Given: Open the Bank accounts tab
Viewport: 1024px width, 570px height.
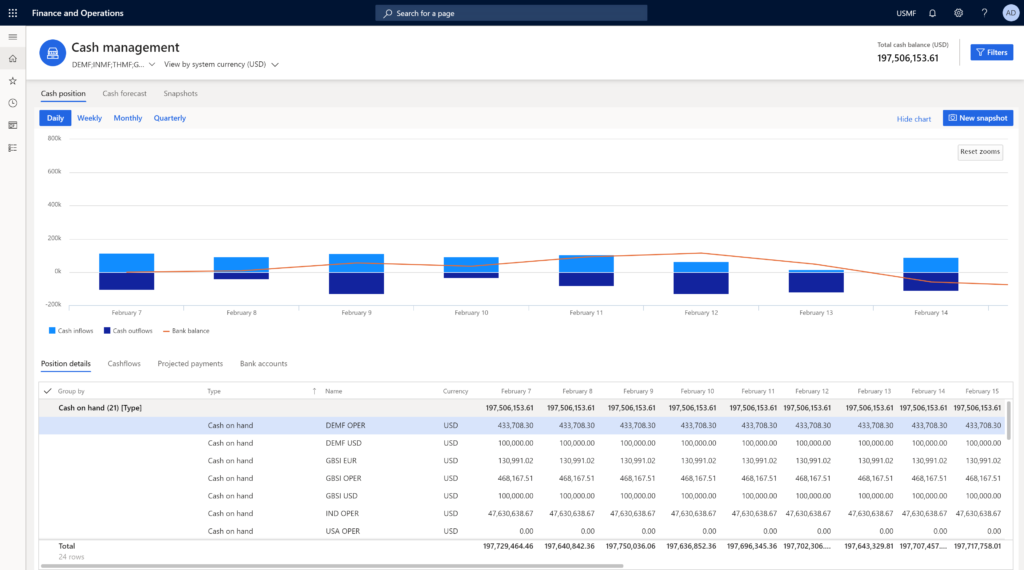Looking at the screenshot, I should point(263,364).
